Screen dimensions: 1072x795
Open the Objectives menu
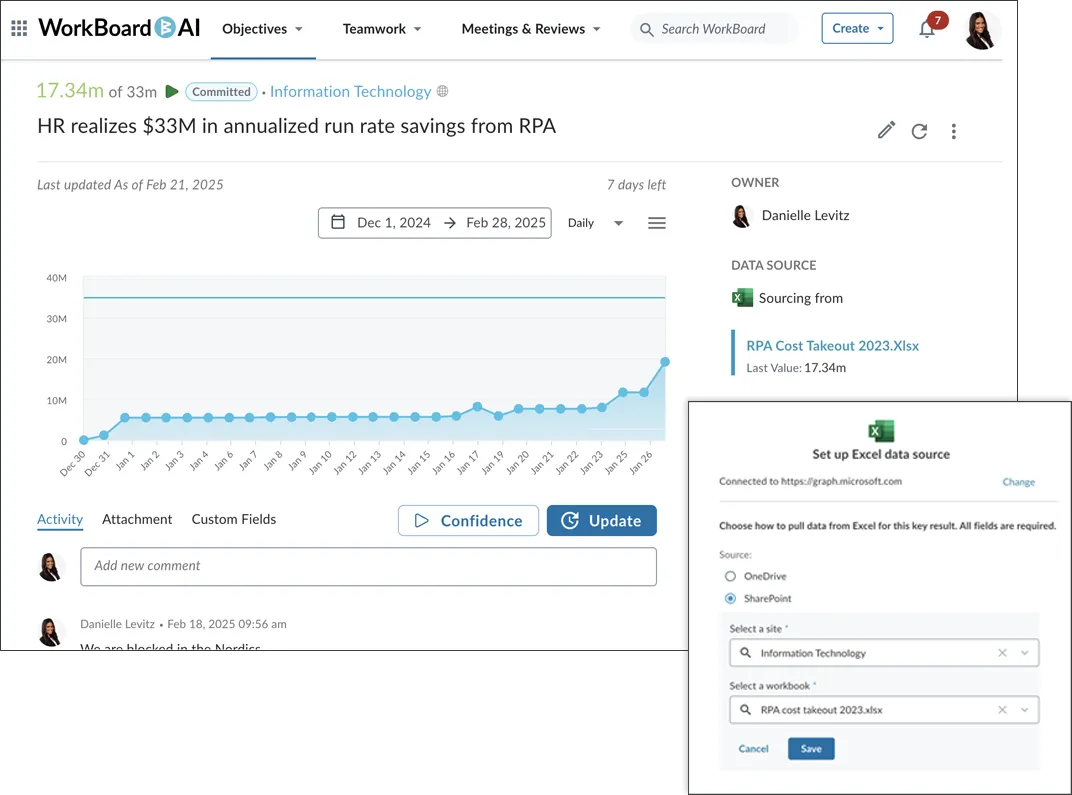[x=262, y=29]
